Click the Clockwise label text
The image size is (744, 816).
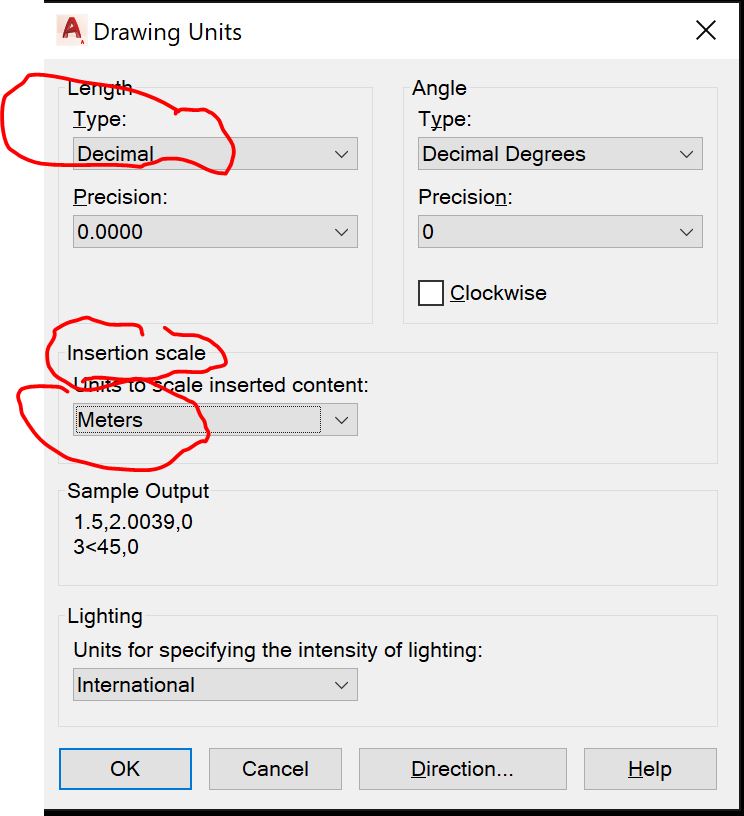point(498,293)
